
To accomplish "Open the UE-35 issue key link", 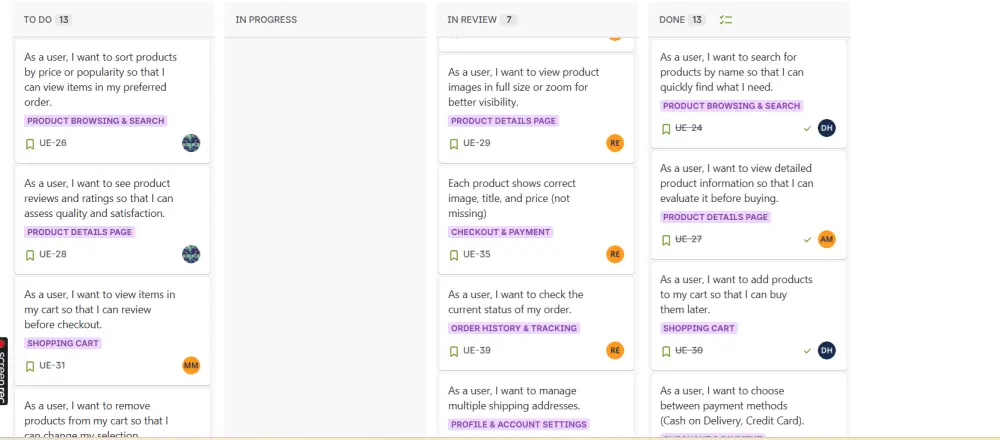I will coord(477,254).
